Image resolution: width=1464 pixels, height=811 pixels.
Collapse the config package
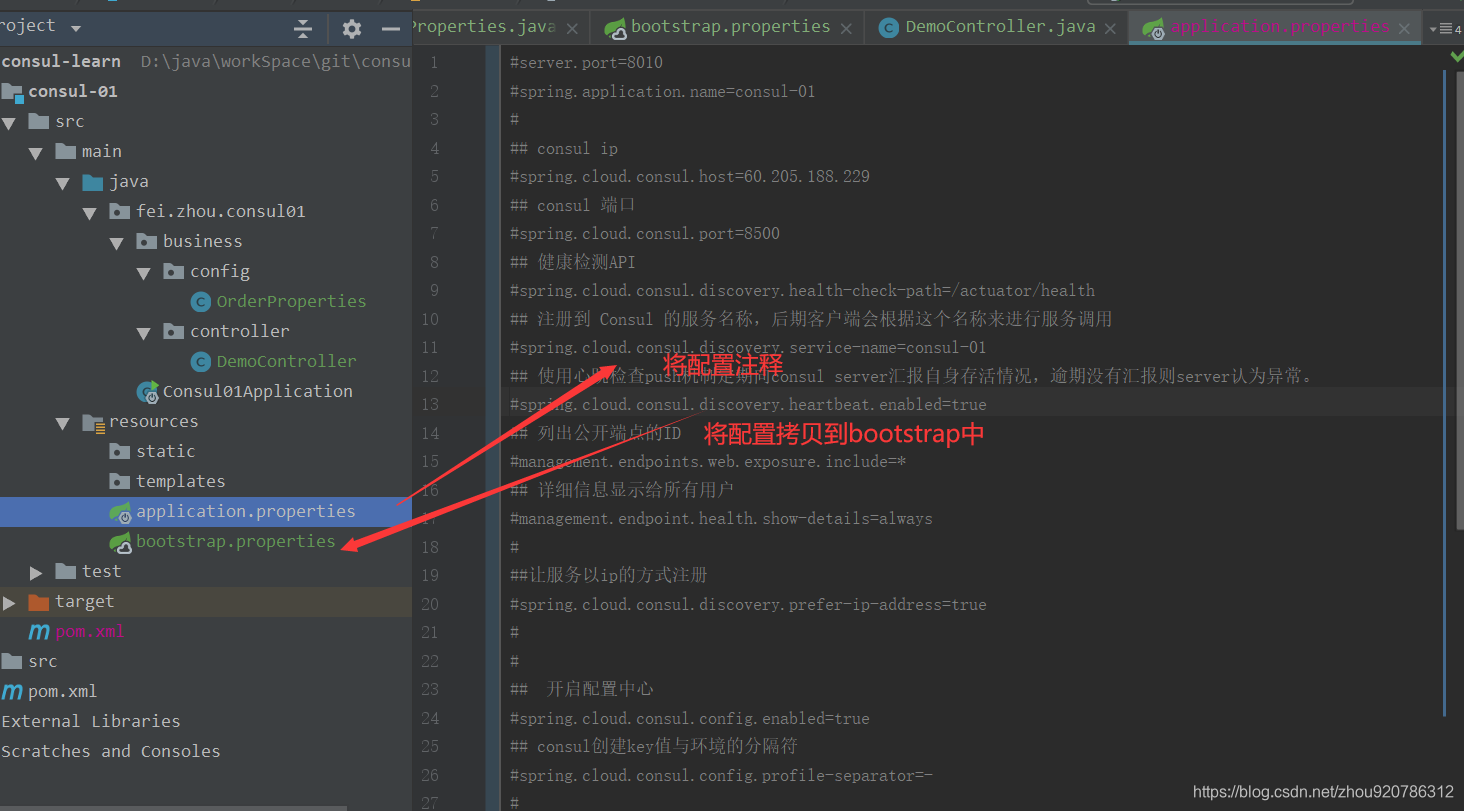pyautogui.click(x=144, y=273)
